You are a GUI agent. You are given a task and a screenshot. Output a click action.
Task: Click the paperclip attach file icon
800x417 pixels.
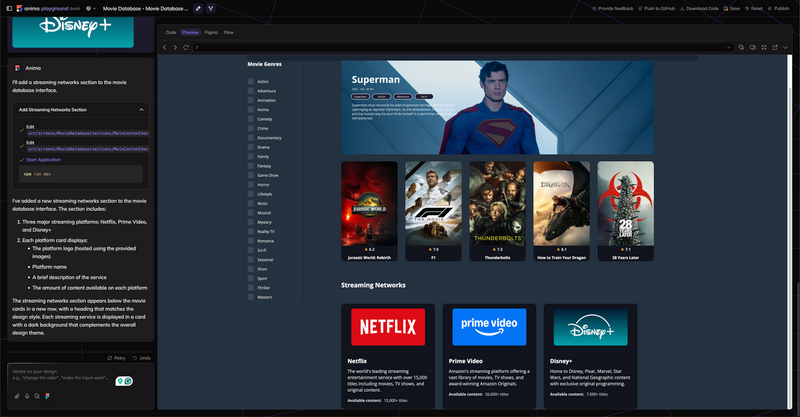coord(17,396)
